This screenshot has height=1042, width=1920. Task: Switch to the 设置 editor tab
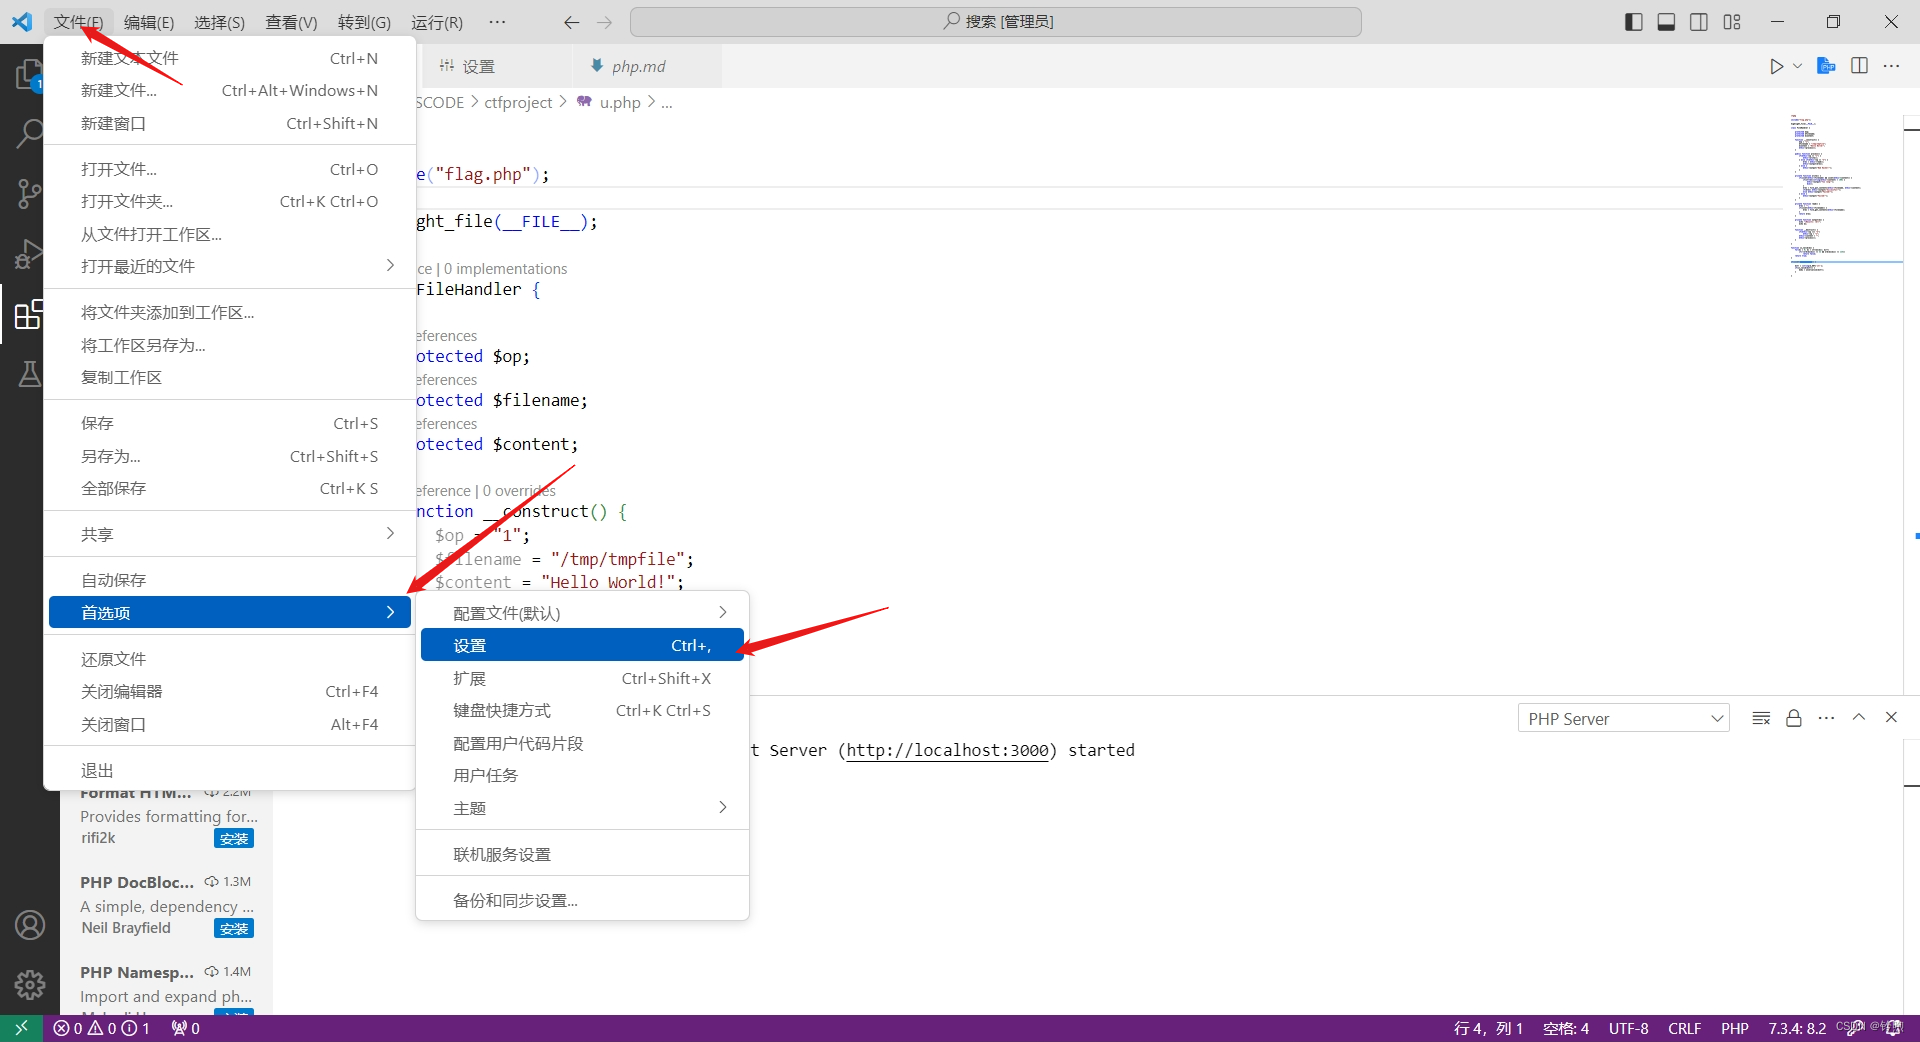pyautogui.click(x=495, y=66)
